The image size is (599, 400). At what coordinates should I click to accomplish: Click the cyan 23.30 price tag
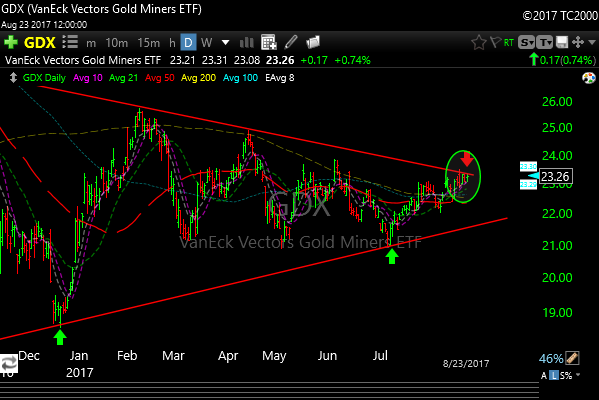pyautogui.click(x=528, y=166)
